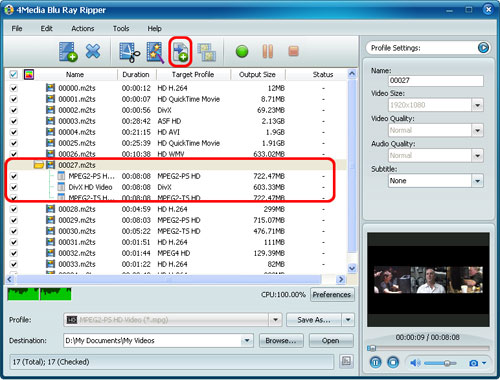Start ripping with the green button
This screenshot has width=500, height=380.
[x=242, y=52]
